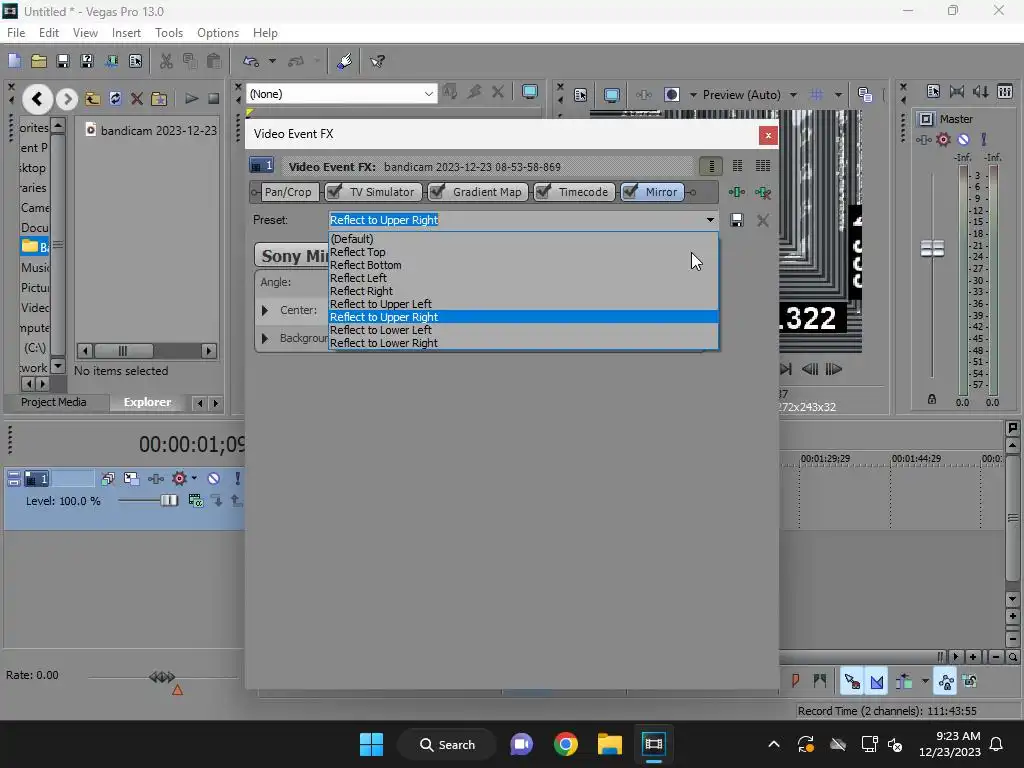Open the edit tool selector dropdown arrow
Viewport: 1024px width, 768px height.
pyautogui.click(x=925, y=682)
